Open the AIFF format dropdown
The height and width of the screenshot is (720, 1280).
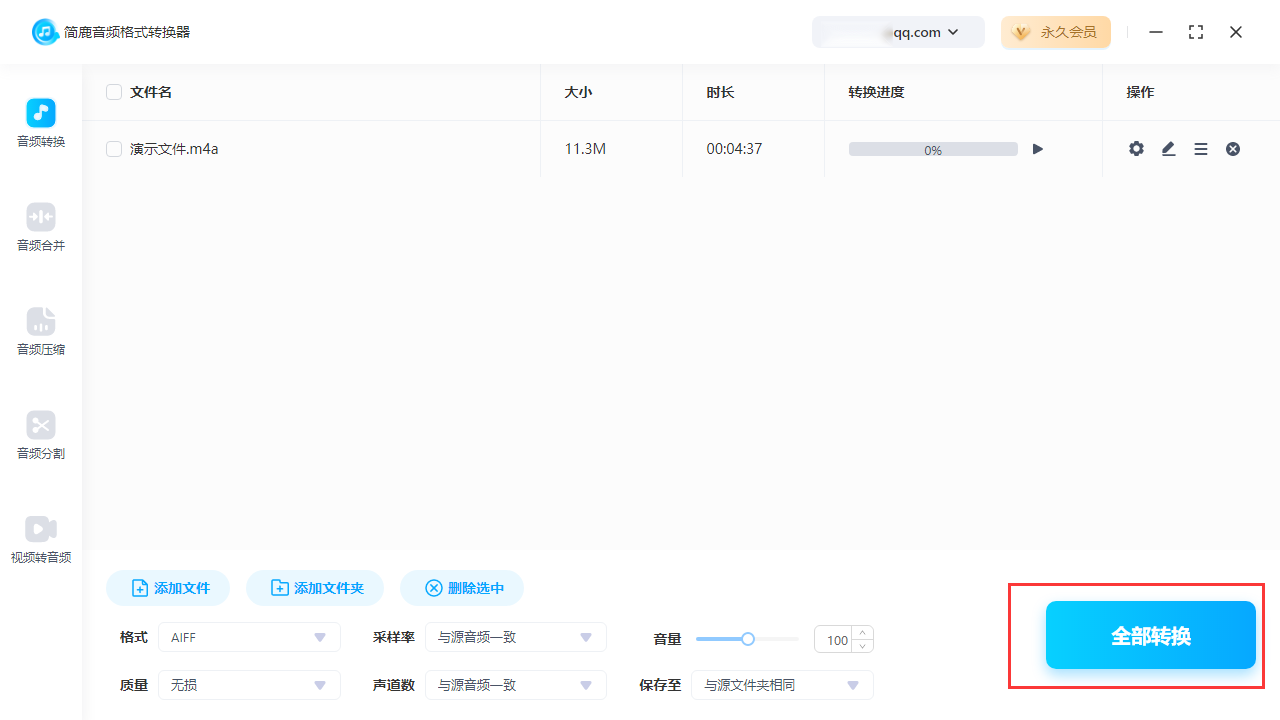249,637
